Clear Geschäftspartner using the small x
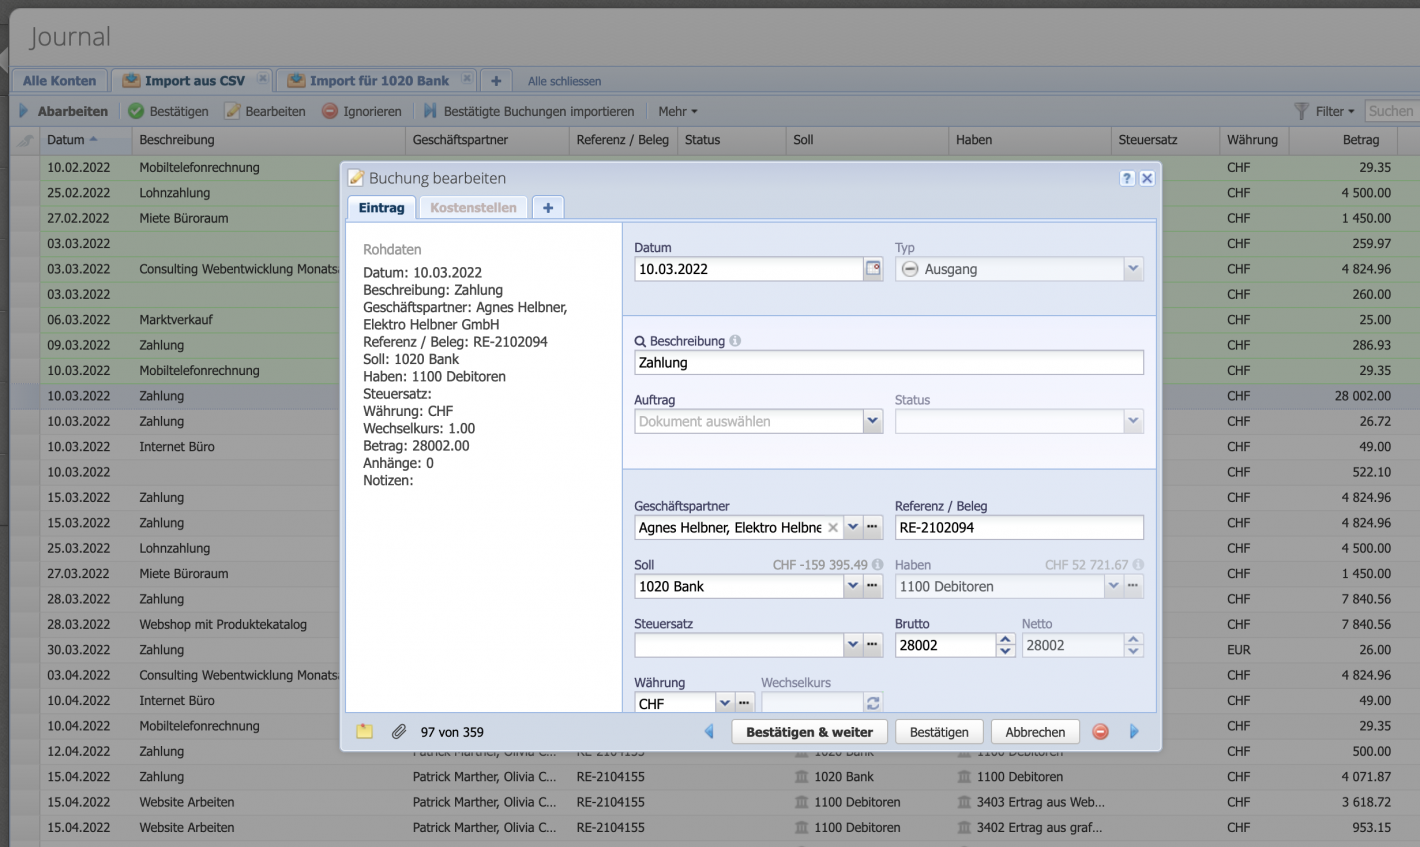The image size is (1420, 847). click(833, 527)
